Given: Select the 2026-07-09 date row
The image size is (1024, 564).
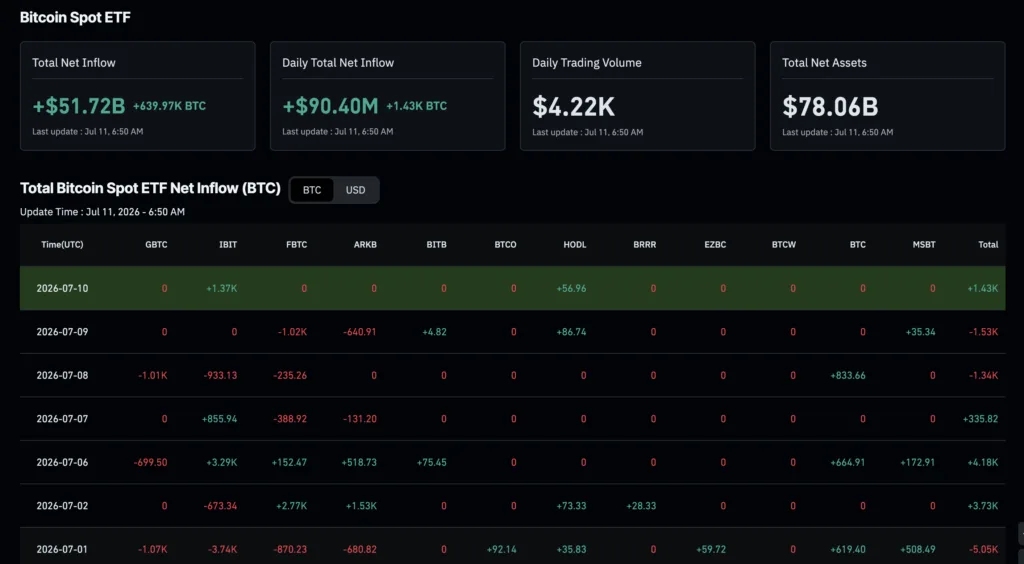Looking at the screenshot, I should pos(513,332).
